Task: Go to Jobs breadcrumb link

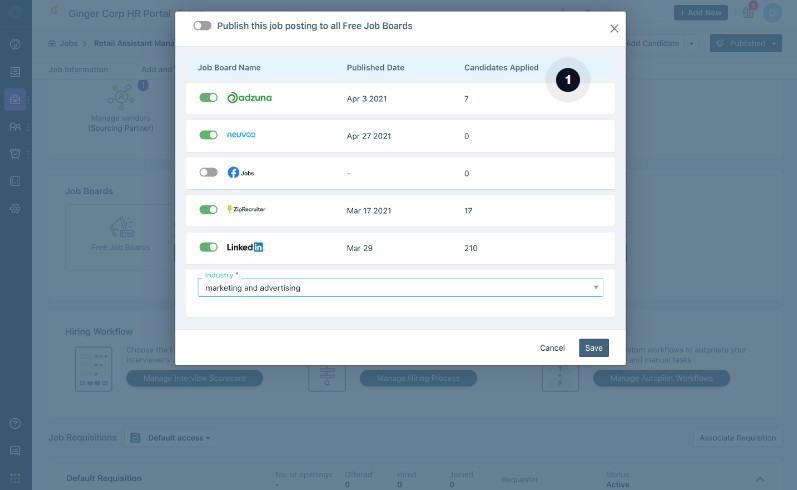Action: click(68, 43)
